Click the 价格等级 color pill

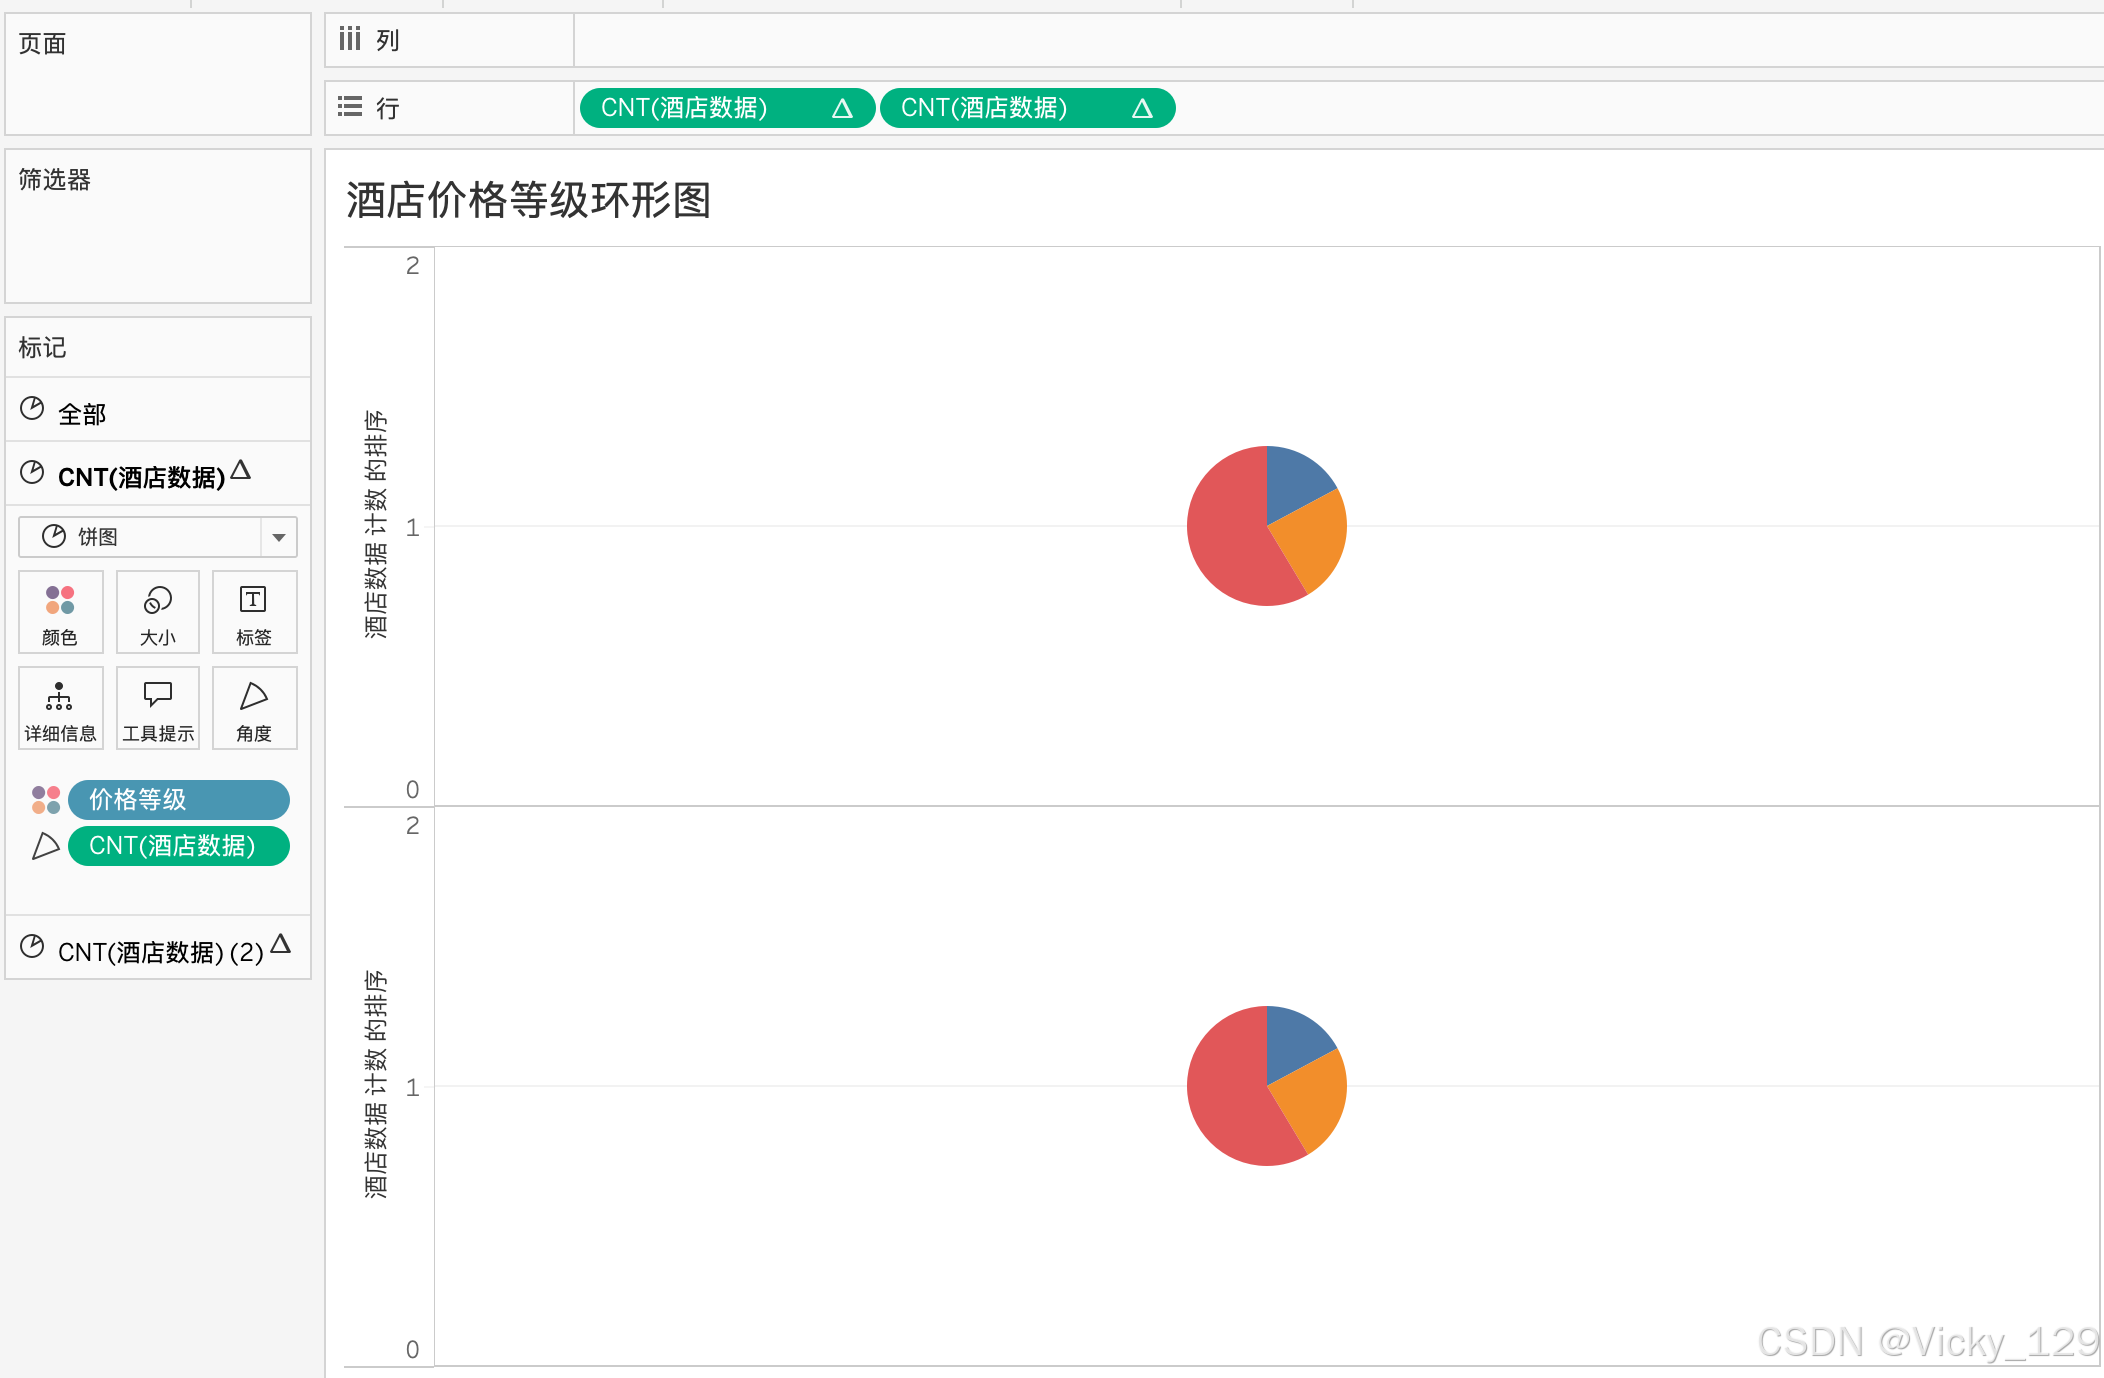178,800
